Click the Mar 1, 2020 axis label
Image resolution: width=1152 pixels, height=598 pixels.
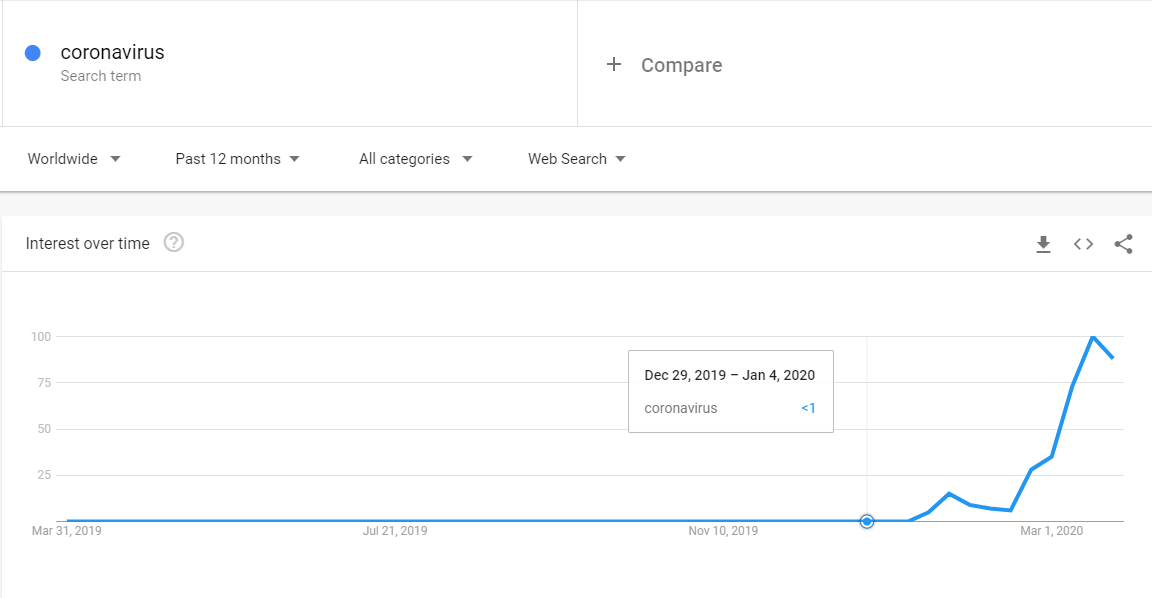[x=1051, y=531]
